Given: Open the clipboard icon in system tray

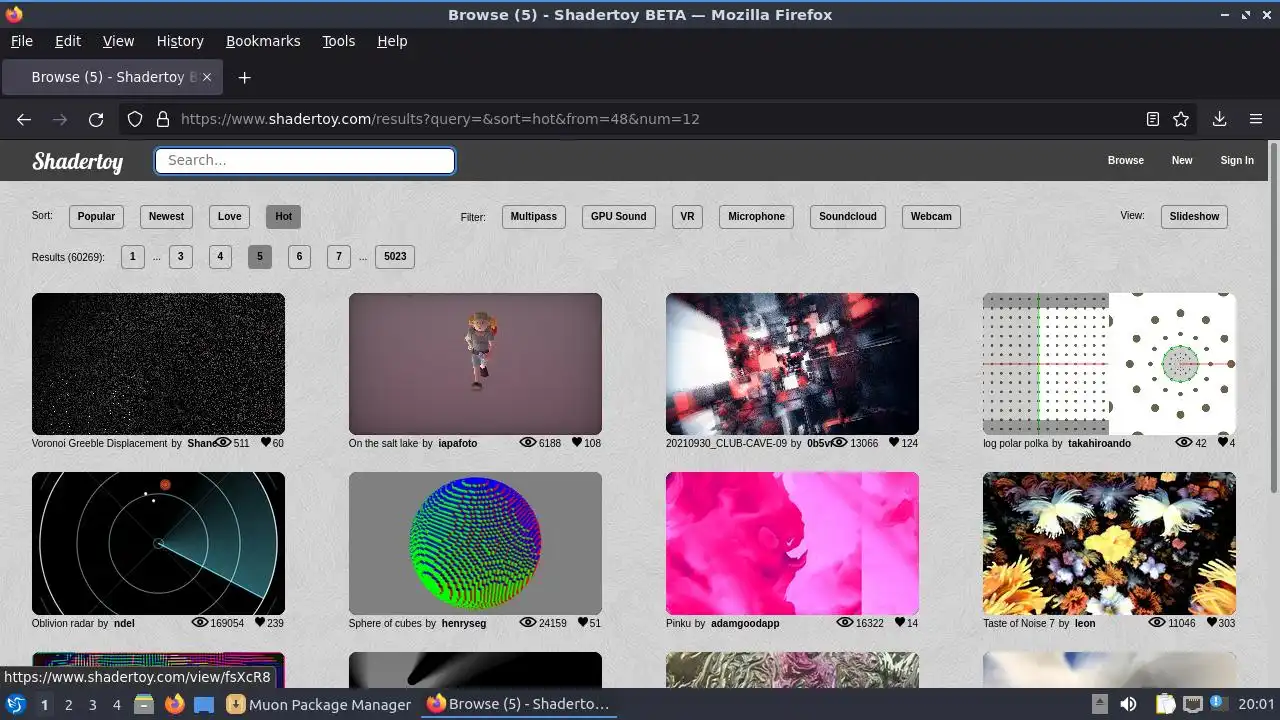Looking at the screenshot, I should click(1165, 704).
